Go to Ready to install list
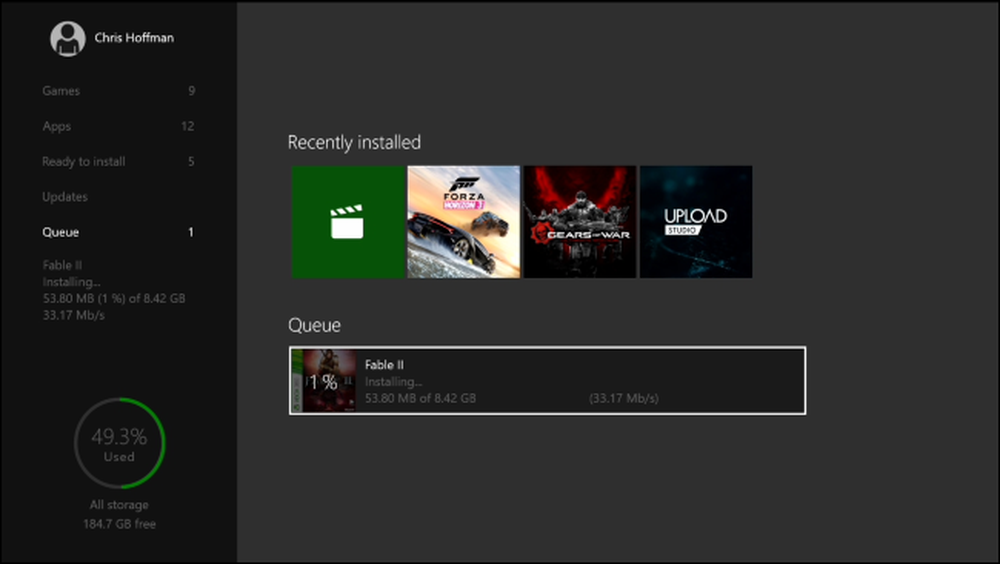 coord(118,161)
